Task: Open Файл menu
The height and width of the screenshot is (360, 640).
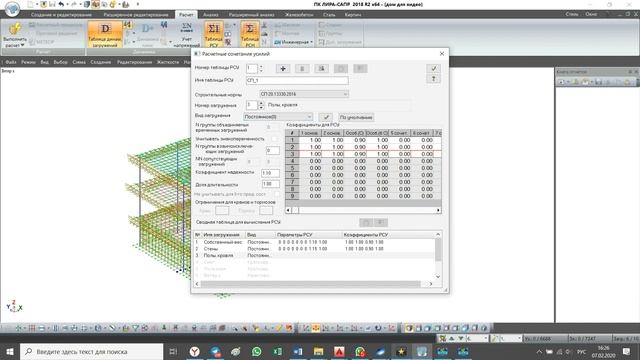Action: pos(11,62)
